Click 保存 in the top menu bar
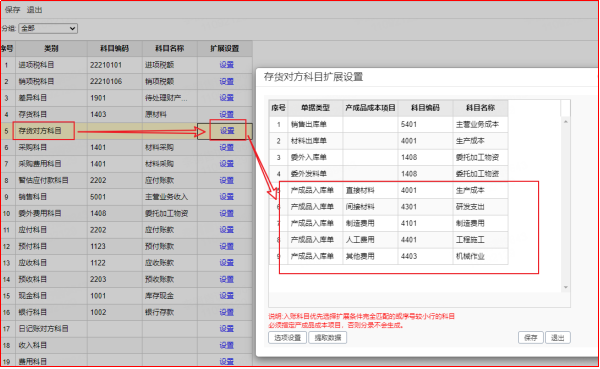 click(12, 10)
